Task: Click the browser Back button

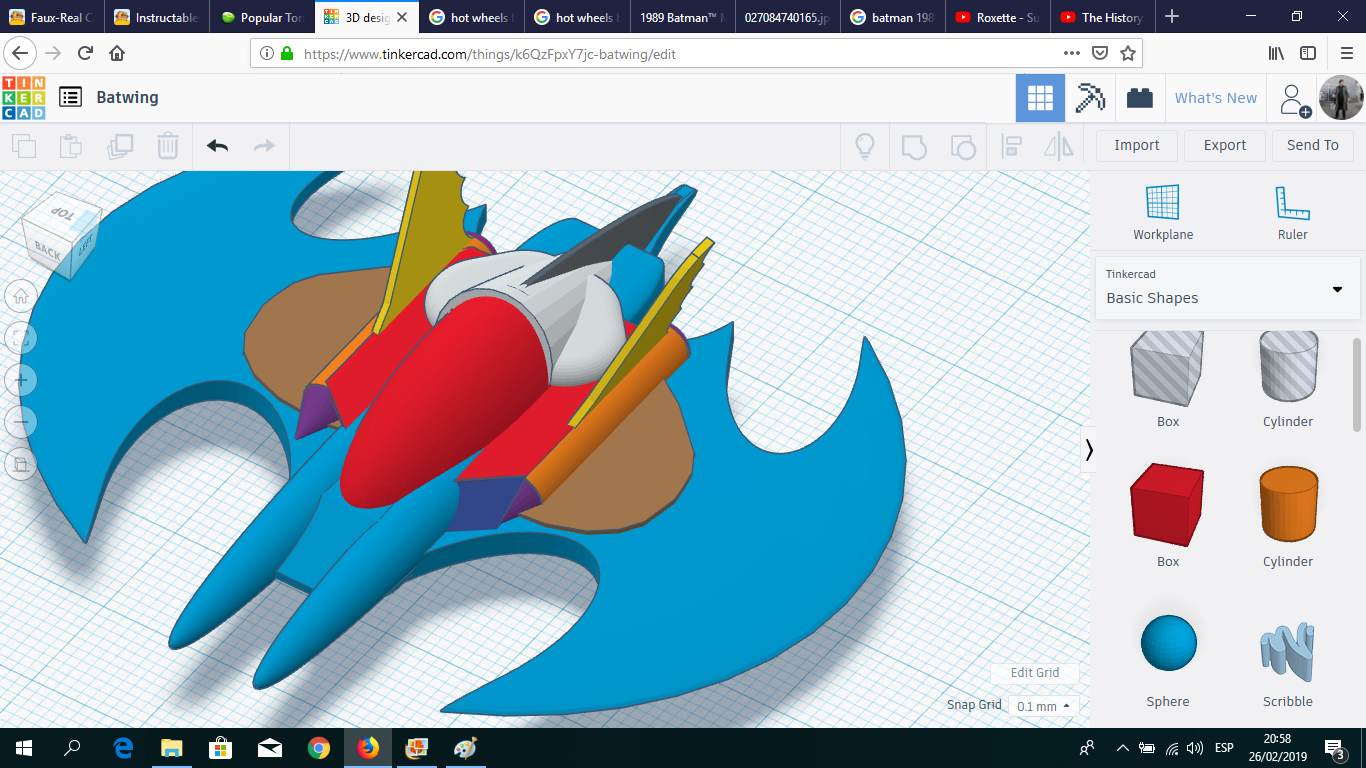Action: [21, 53]
